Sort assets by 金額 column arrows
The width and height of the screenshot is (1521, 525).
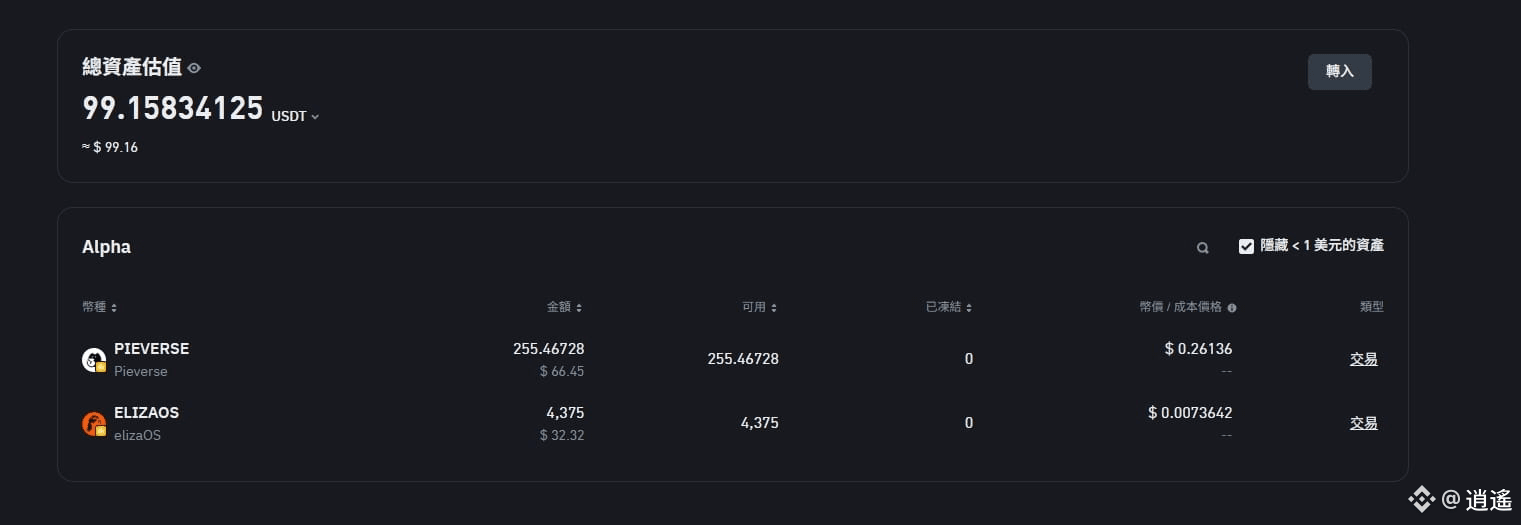579,308
